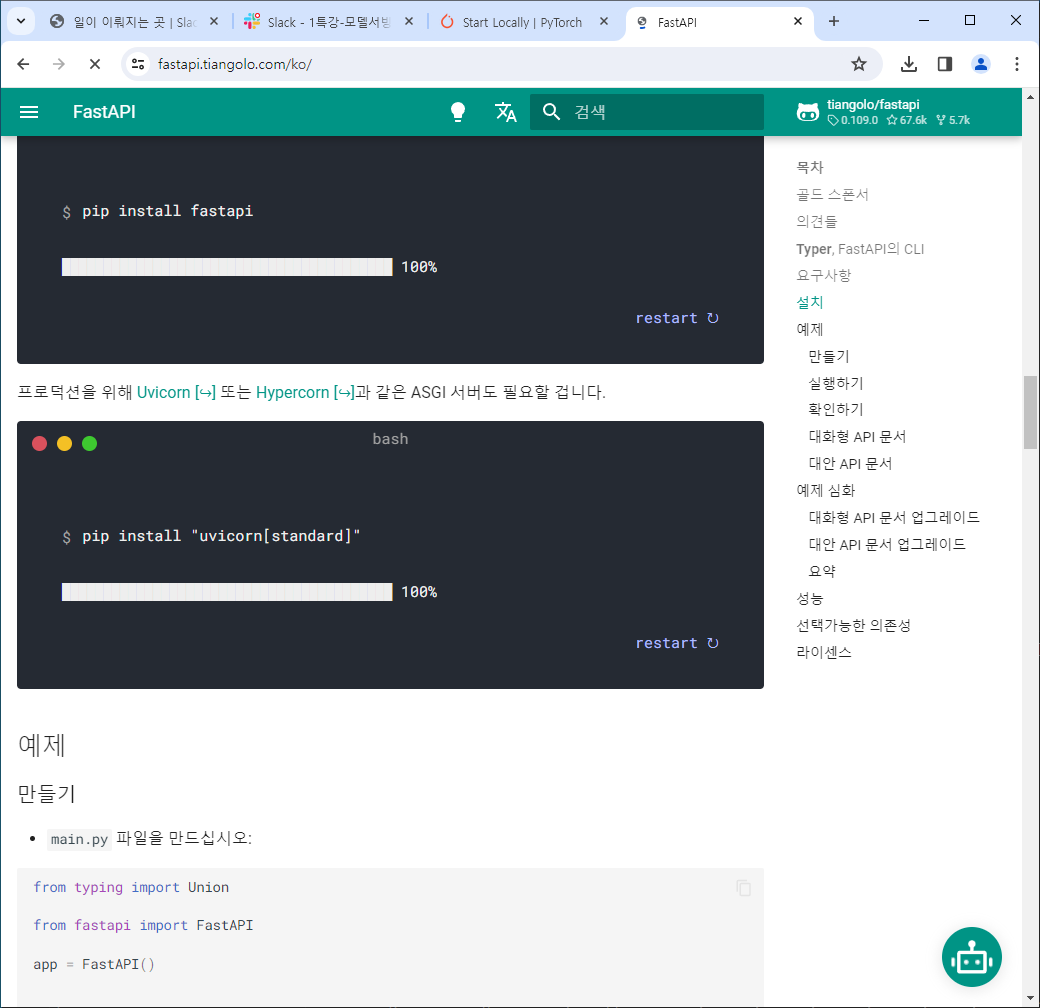Open 대안 API 문서 업그레이드 entry

pyautogui.click(x=887, y=544)
